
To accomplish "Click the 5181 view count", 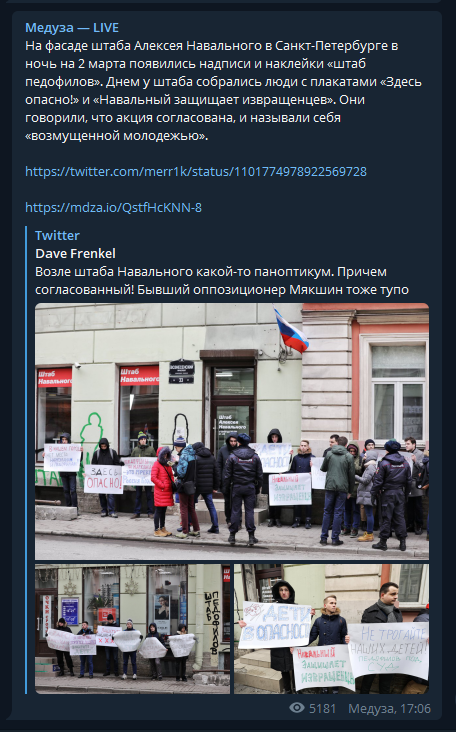I will coord(323,709).
